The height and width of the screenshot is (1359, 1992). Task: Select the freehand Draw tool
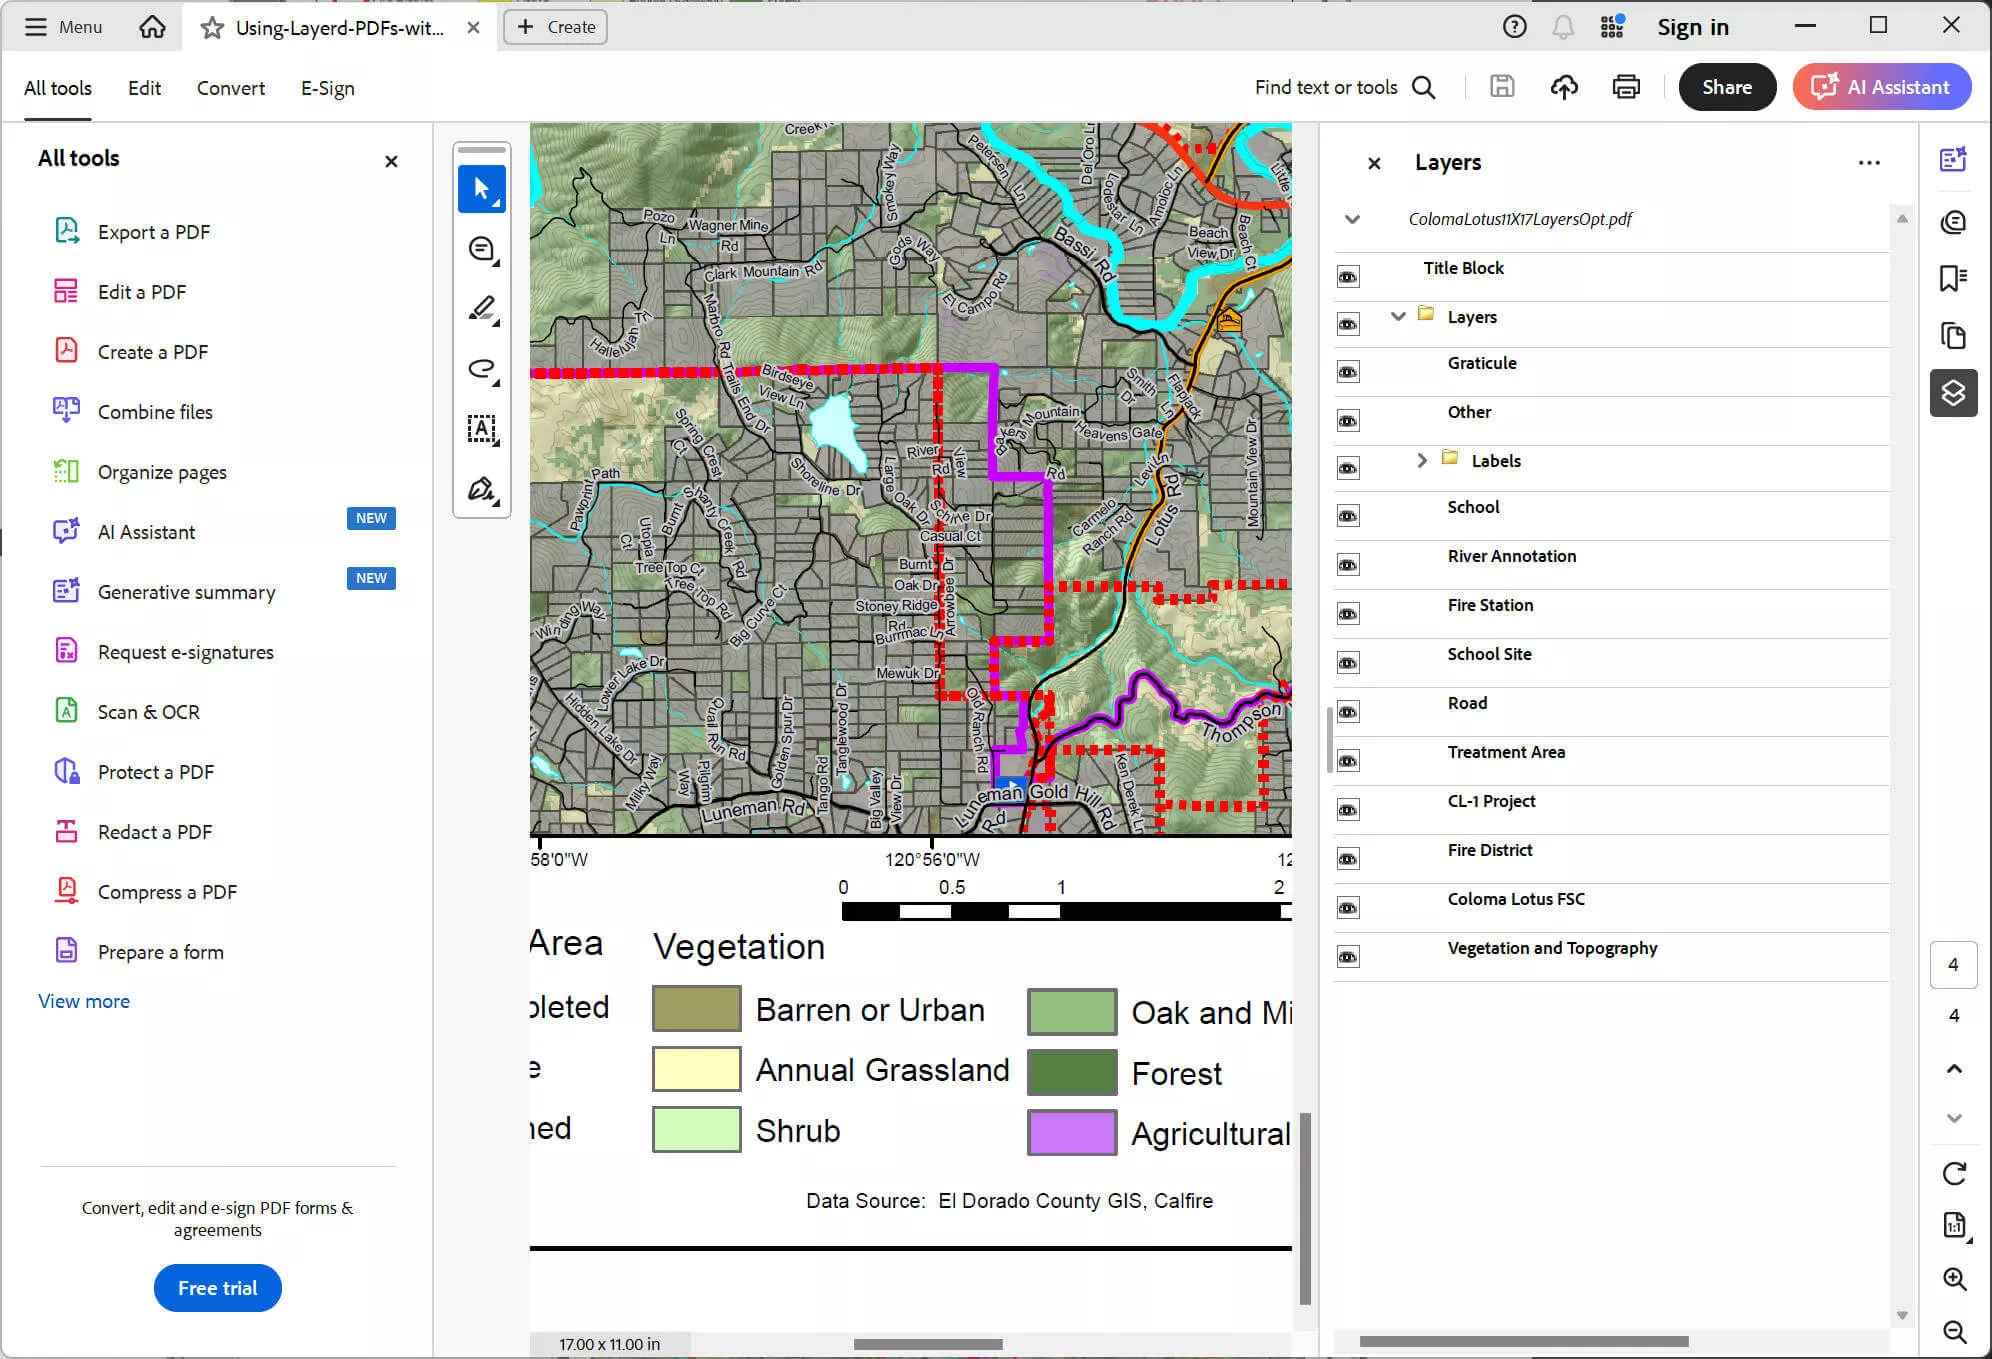481,368
